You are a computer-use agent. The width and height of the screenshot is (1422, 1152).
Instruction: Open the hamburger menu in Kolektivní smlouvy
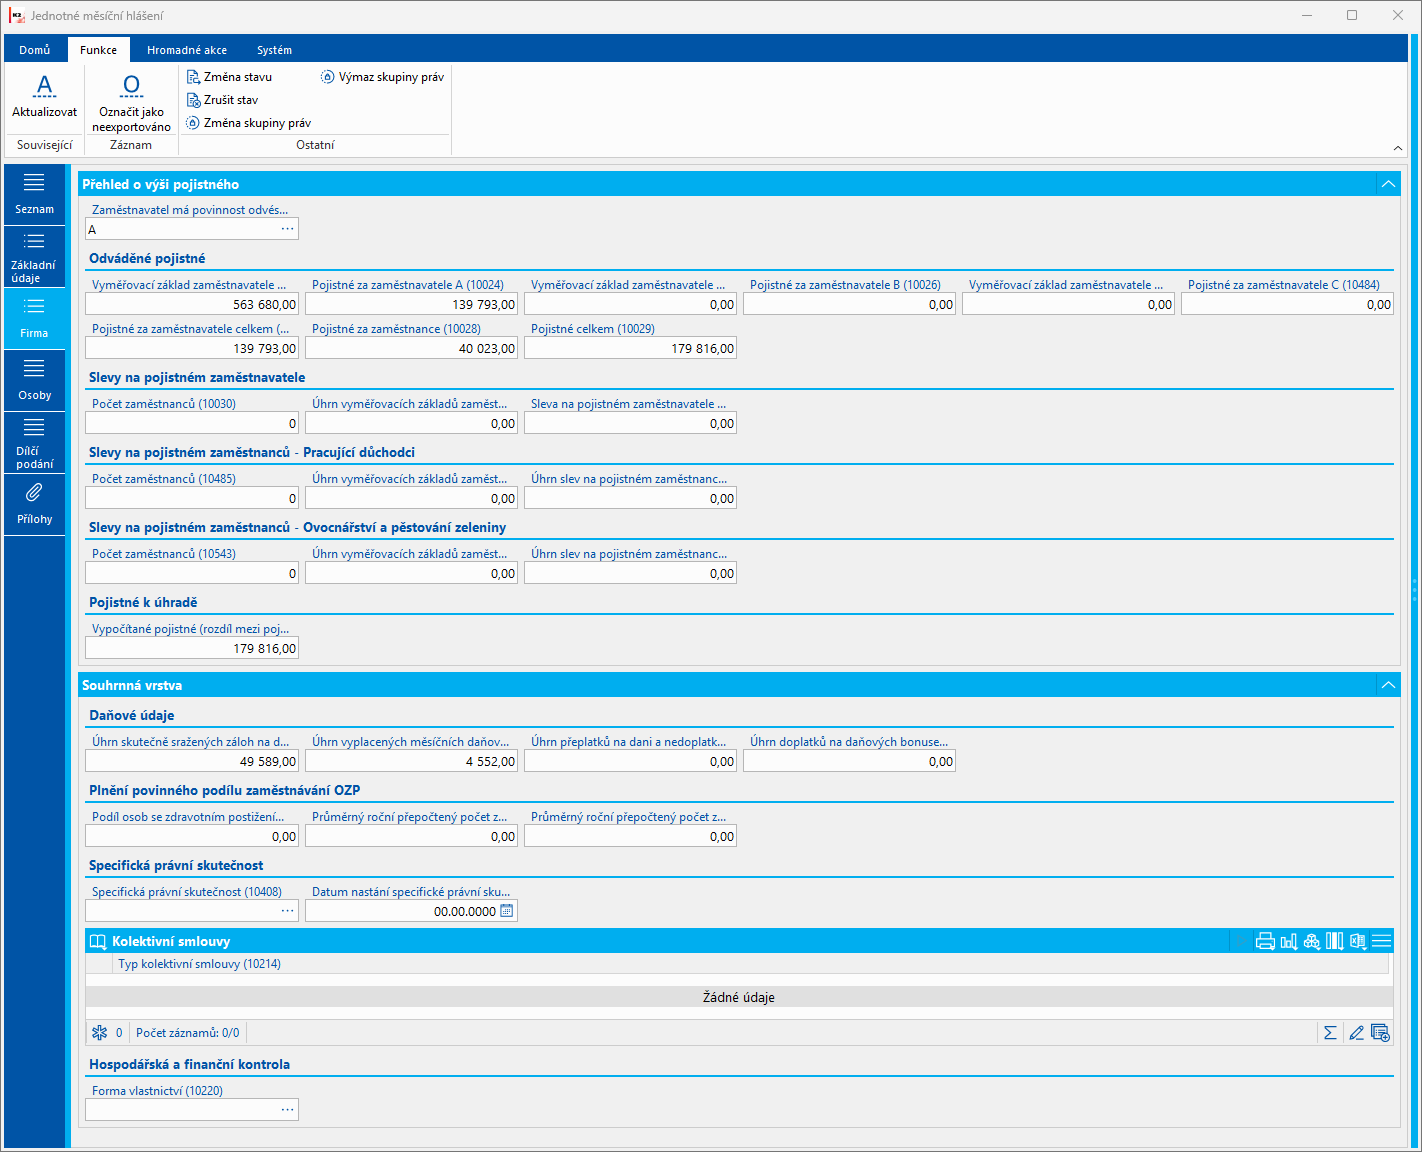coord(1382,941)
